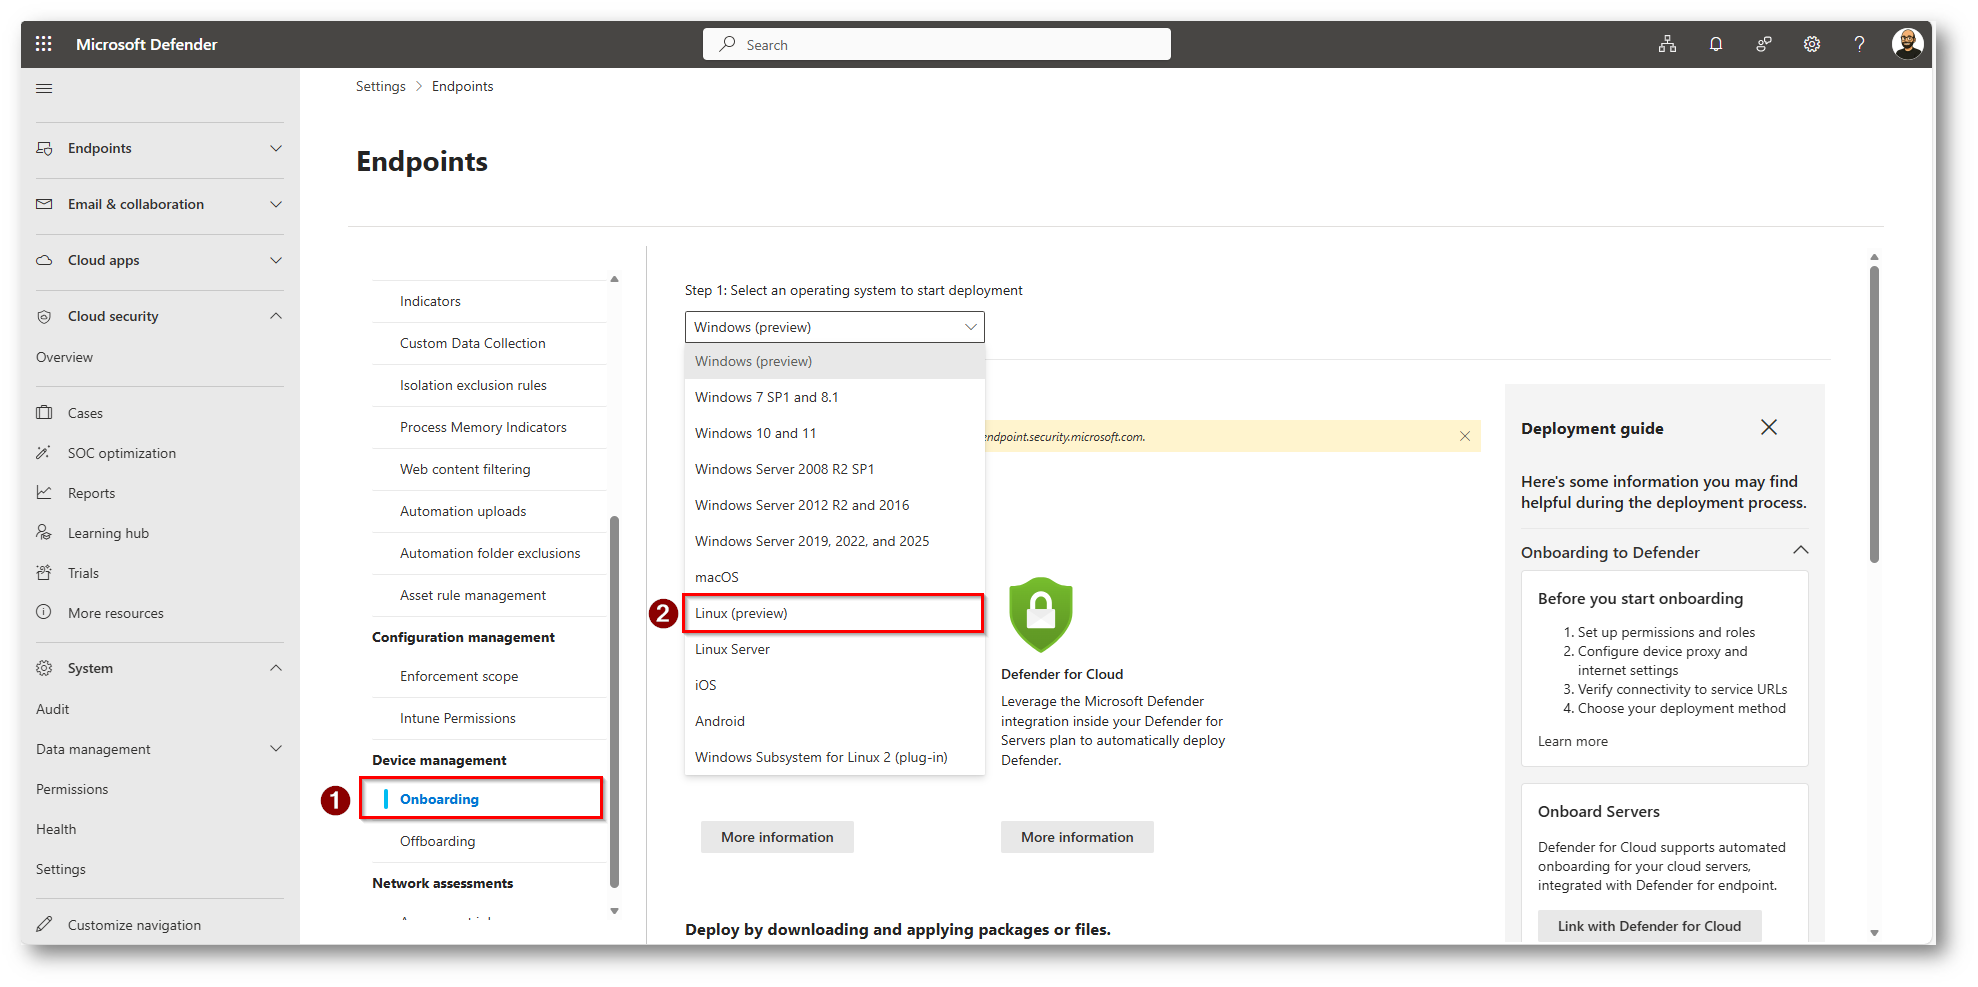Expand the Endpoints sidebar section chevron
The width and height of the screenshot is (1978, 987).
tap(276, 148)
